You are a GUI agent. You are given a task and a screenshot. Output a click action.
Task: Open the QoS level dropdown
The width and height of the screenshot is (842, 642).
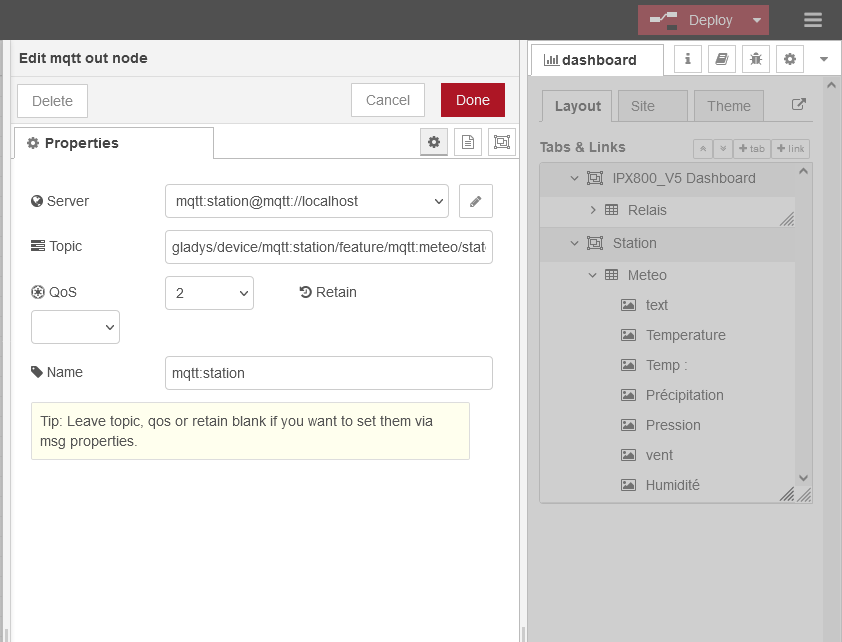point(209,293)
